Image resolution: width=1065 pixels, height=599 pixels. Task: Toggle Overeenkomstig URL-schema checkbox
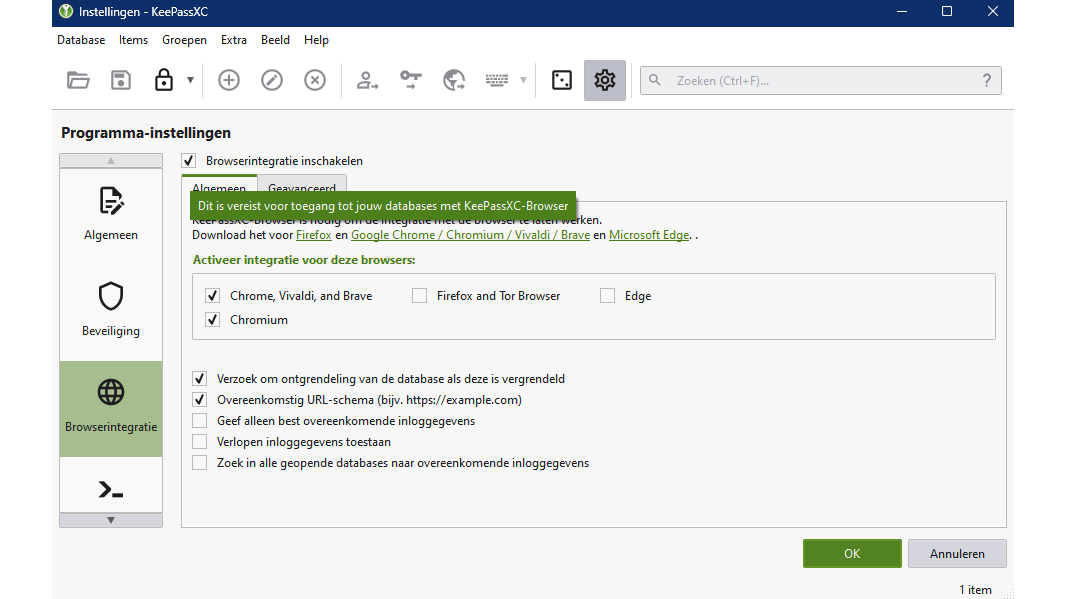pos(200,399)
